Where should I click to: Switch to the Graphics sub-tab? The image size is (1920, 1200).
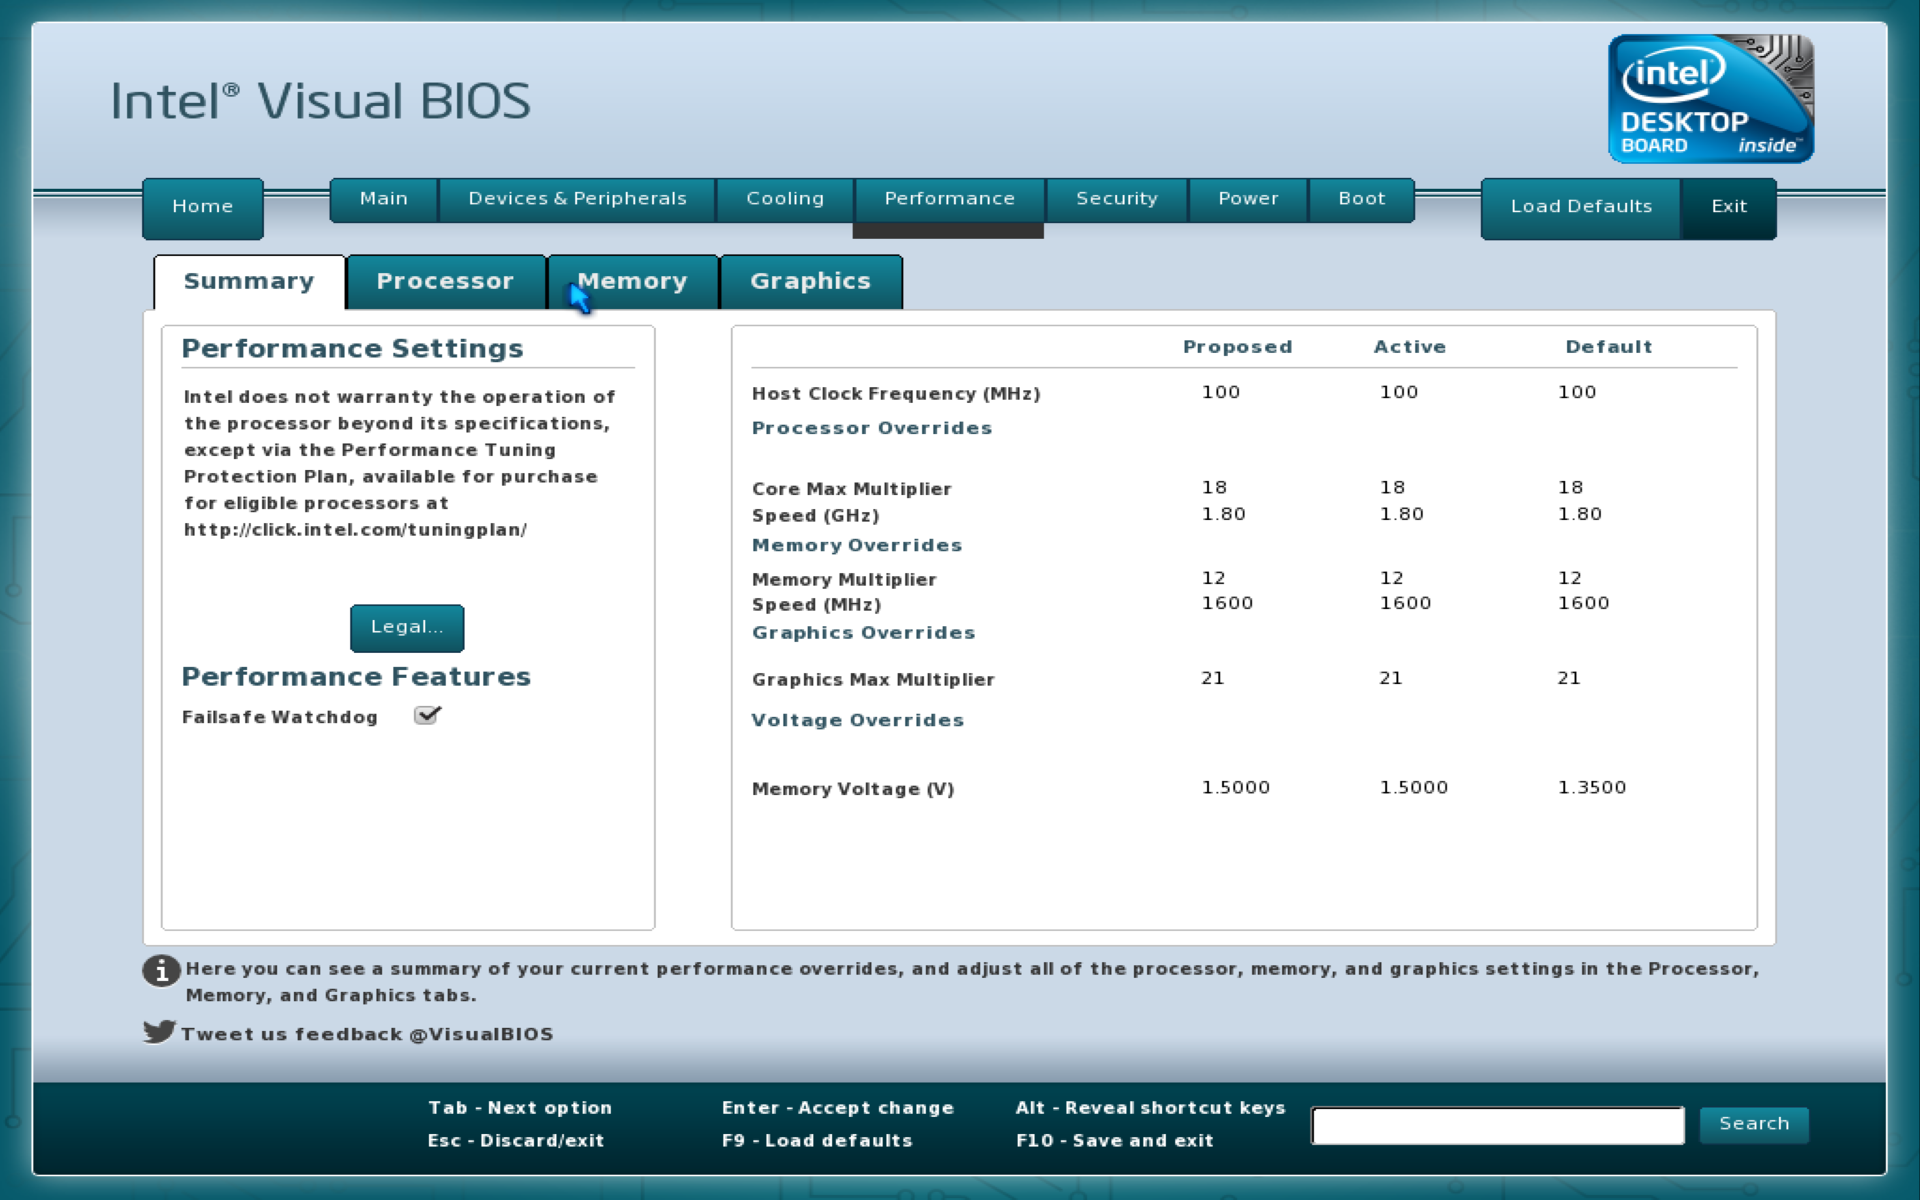811,282
